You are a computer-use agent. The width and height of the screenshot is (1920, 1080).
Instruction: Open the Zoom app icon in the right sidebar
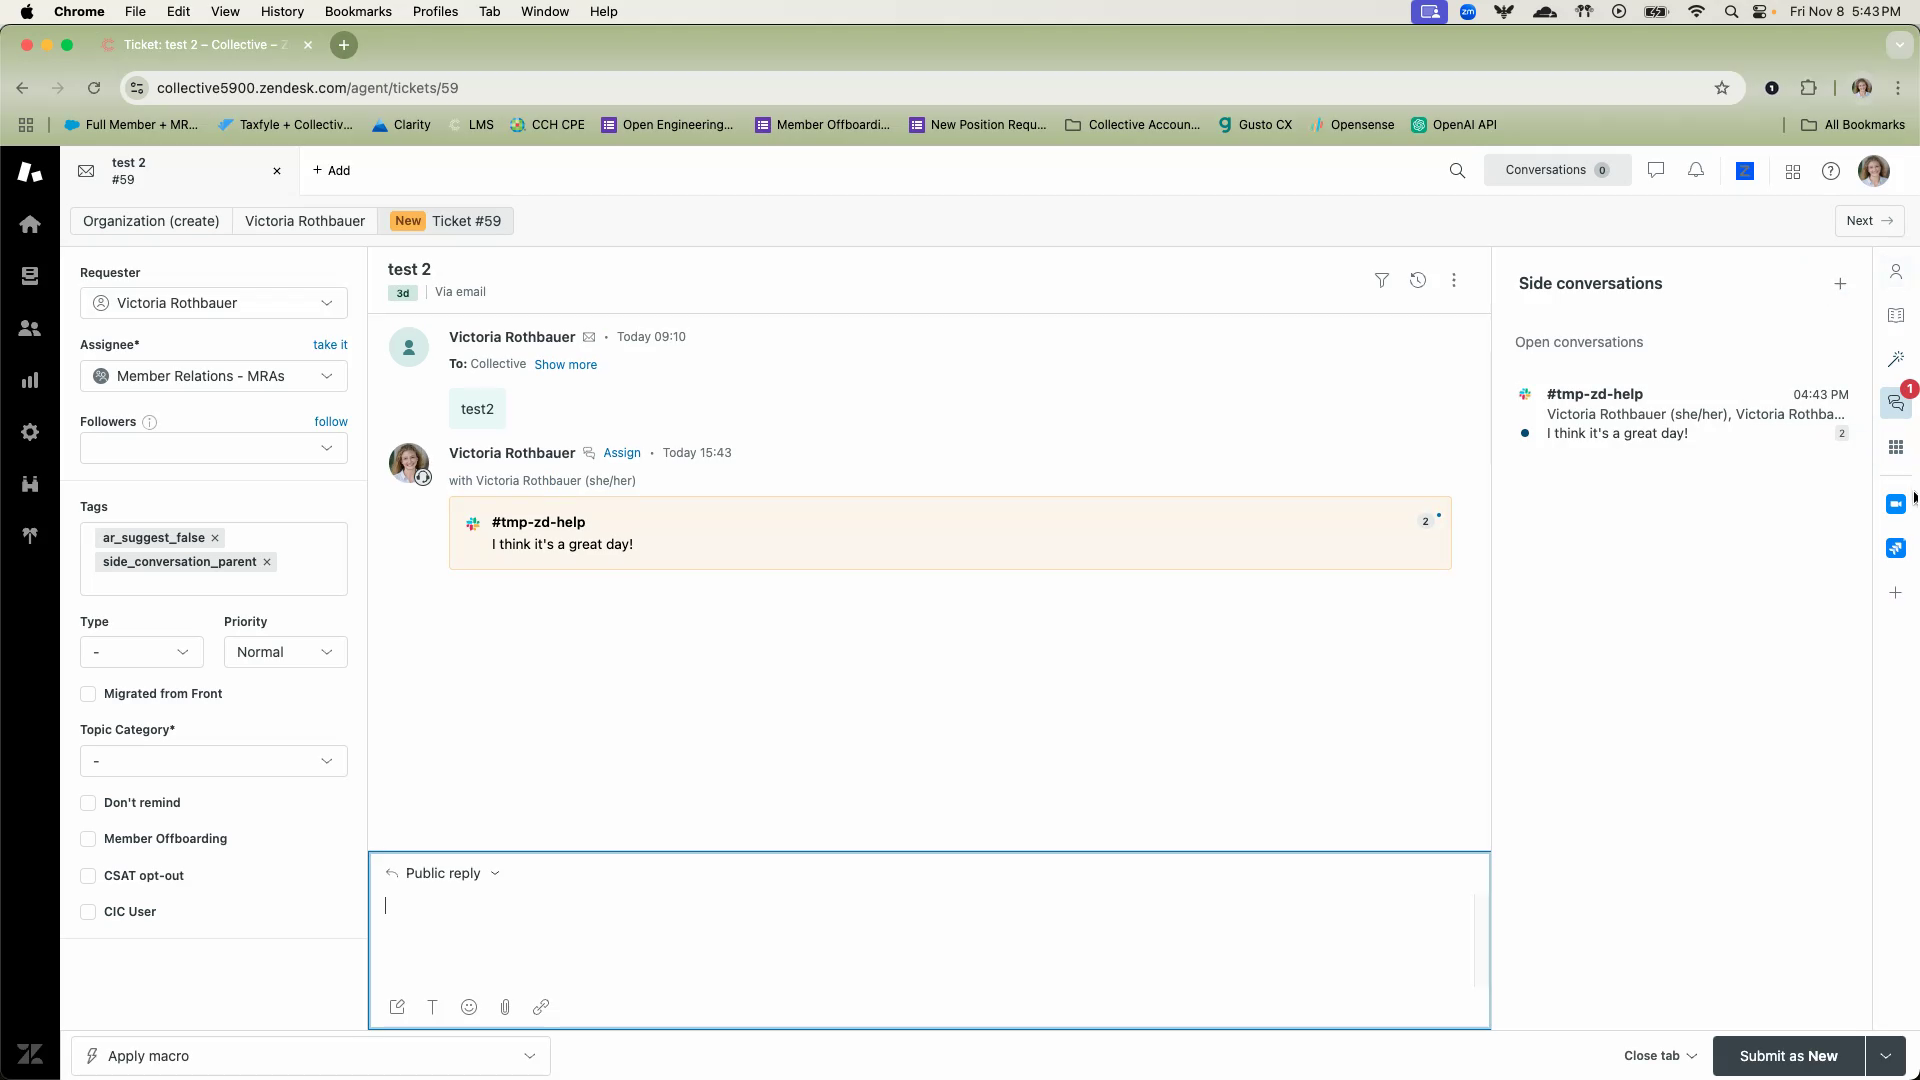pyautogui.click(x=1895, y=504)
